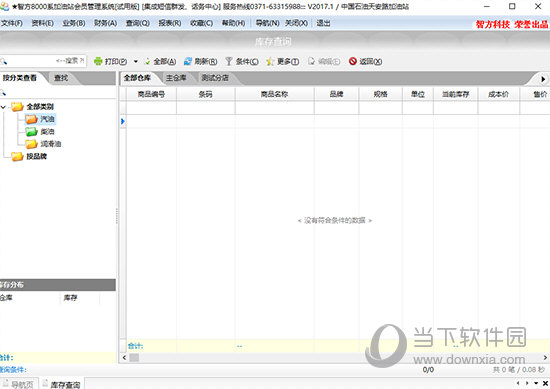Click 导航(N) in the menu bar
550x389 pixels.
pos(267,23)
